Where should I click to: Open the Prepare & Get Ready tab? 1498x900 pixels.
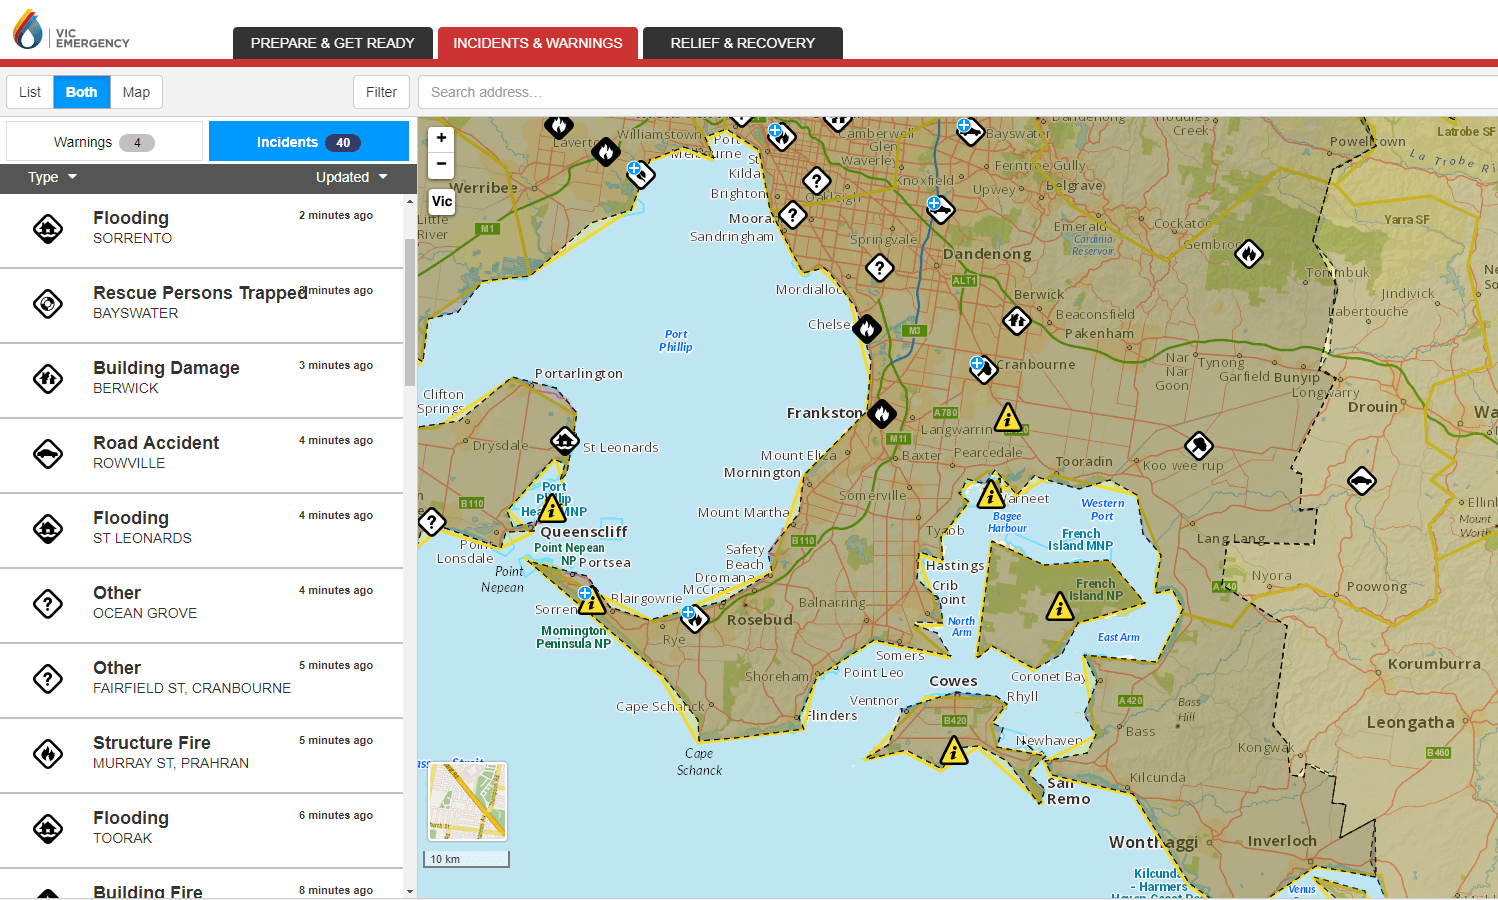tap(332, 43)
